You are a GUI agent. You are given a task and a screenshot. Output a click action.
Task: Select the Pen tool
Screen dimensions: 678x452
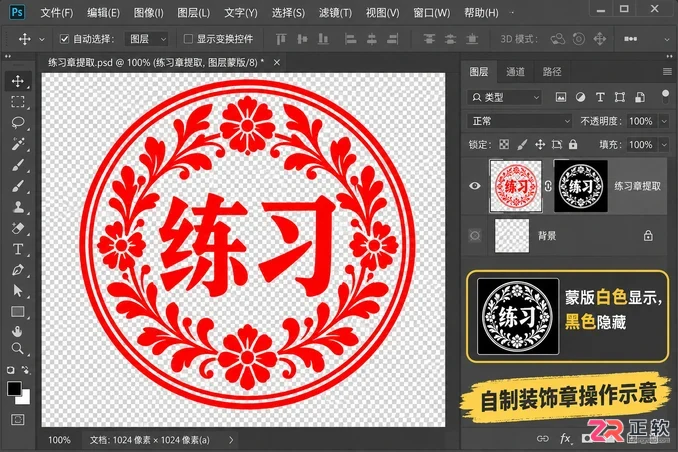(18, 270)
